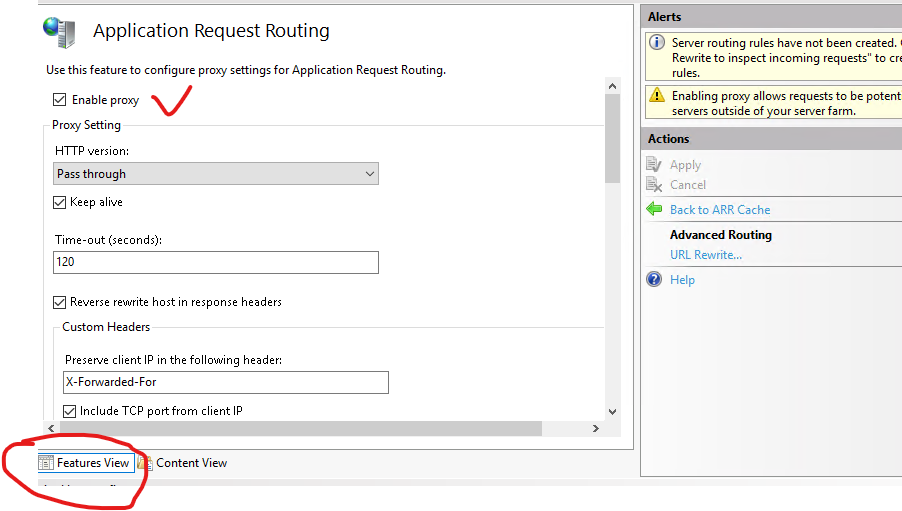Open URL Rewrite link
This screenshot has height=511, width=902.
click(x=706, y=254)
